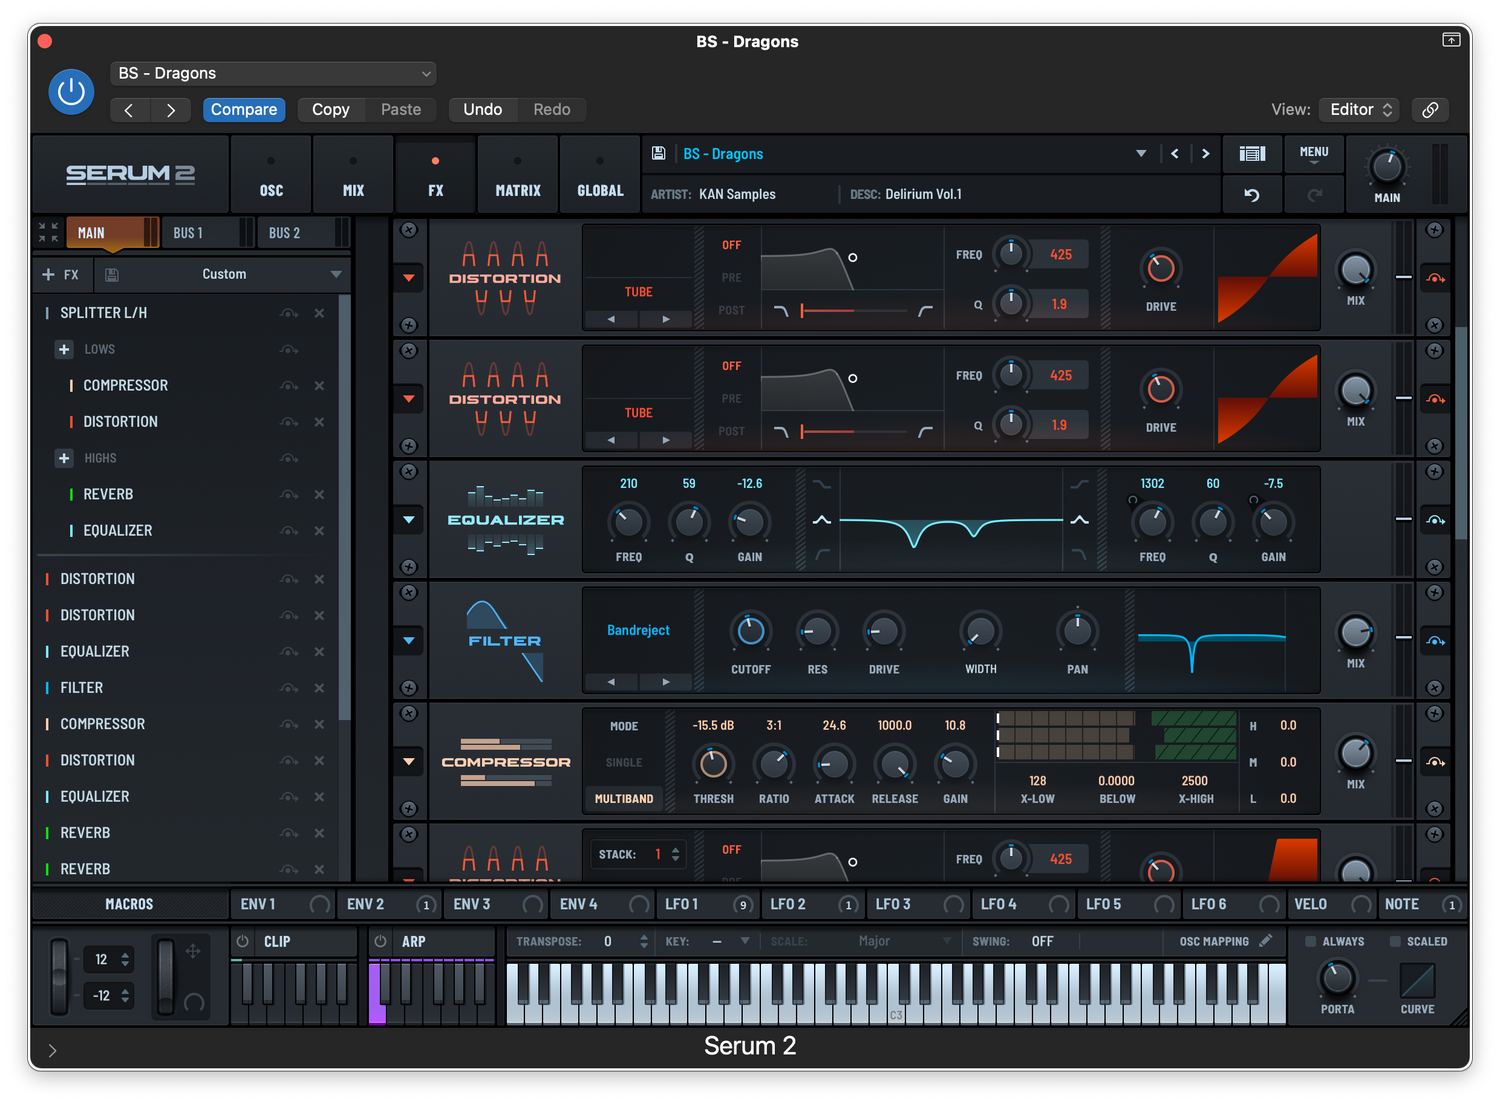Switch to the MIX tab
The image size is (1500, 1104).
tap(353, 176)
